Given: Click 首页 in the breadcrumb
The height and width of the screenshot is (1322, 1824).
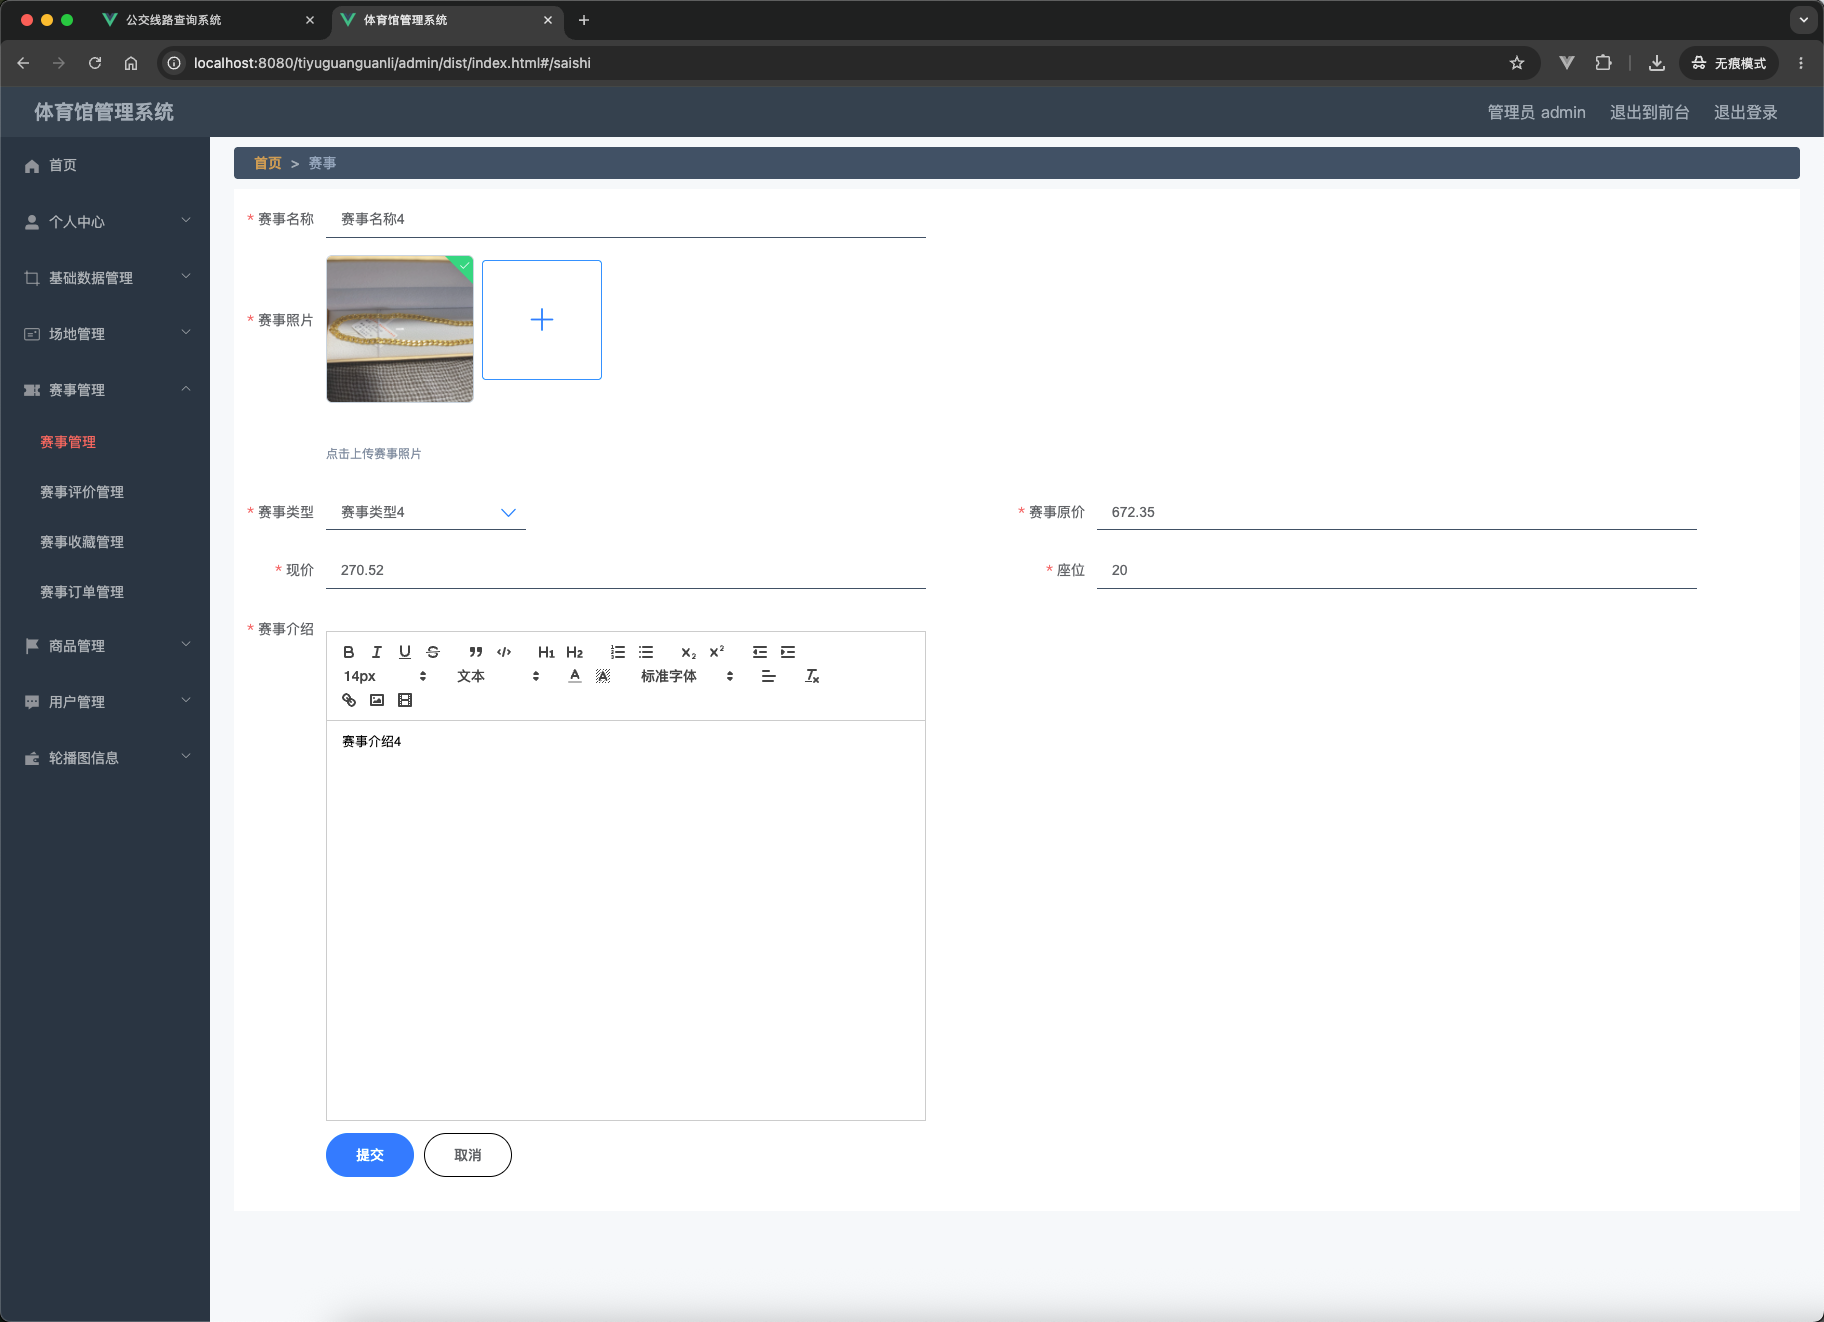Looking at the screenshot, I should 267,163.
